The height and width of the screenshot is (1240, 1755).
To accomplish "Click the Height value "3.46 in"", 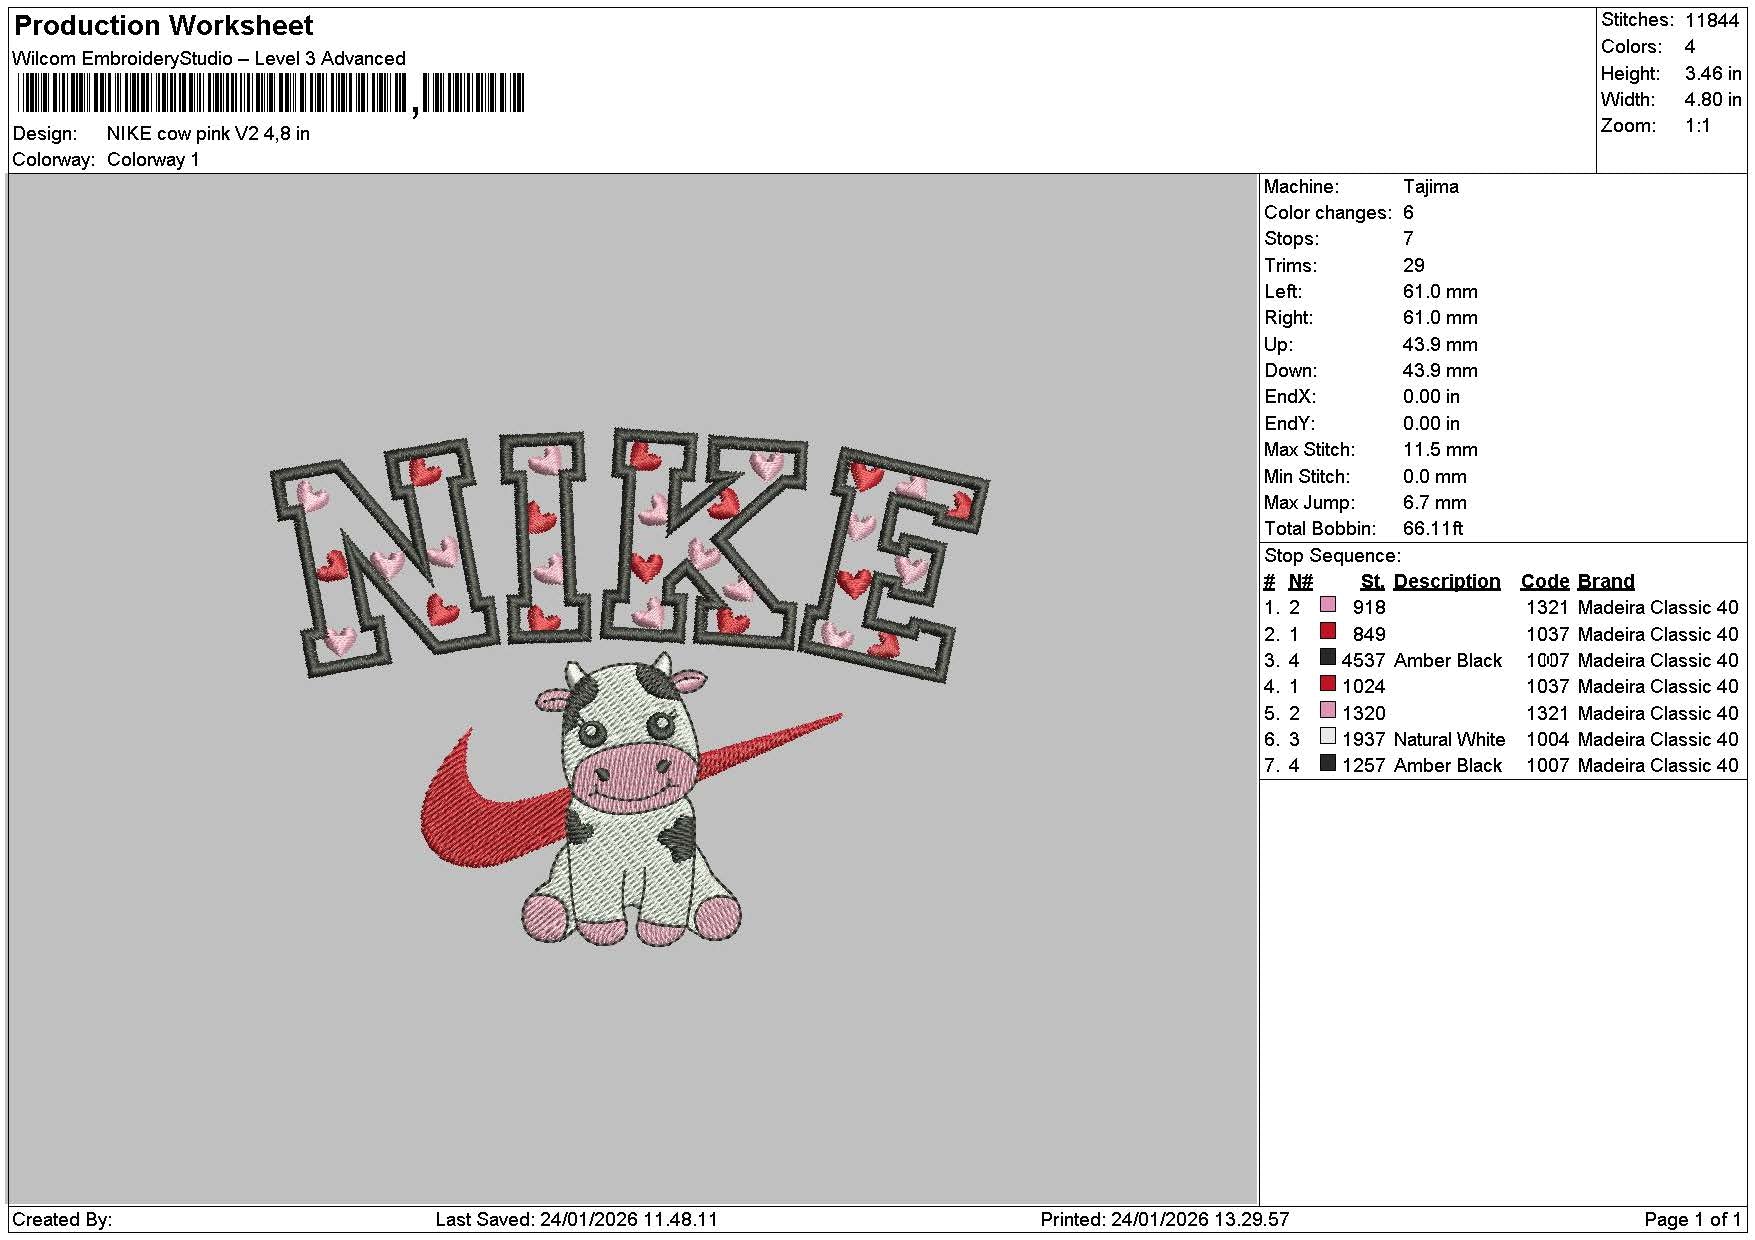I will coord(1713,73).
